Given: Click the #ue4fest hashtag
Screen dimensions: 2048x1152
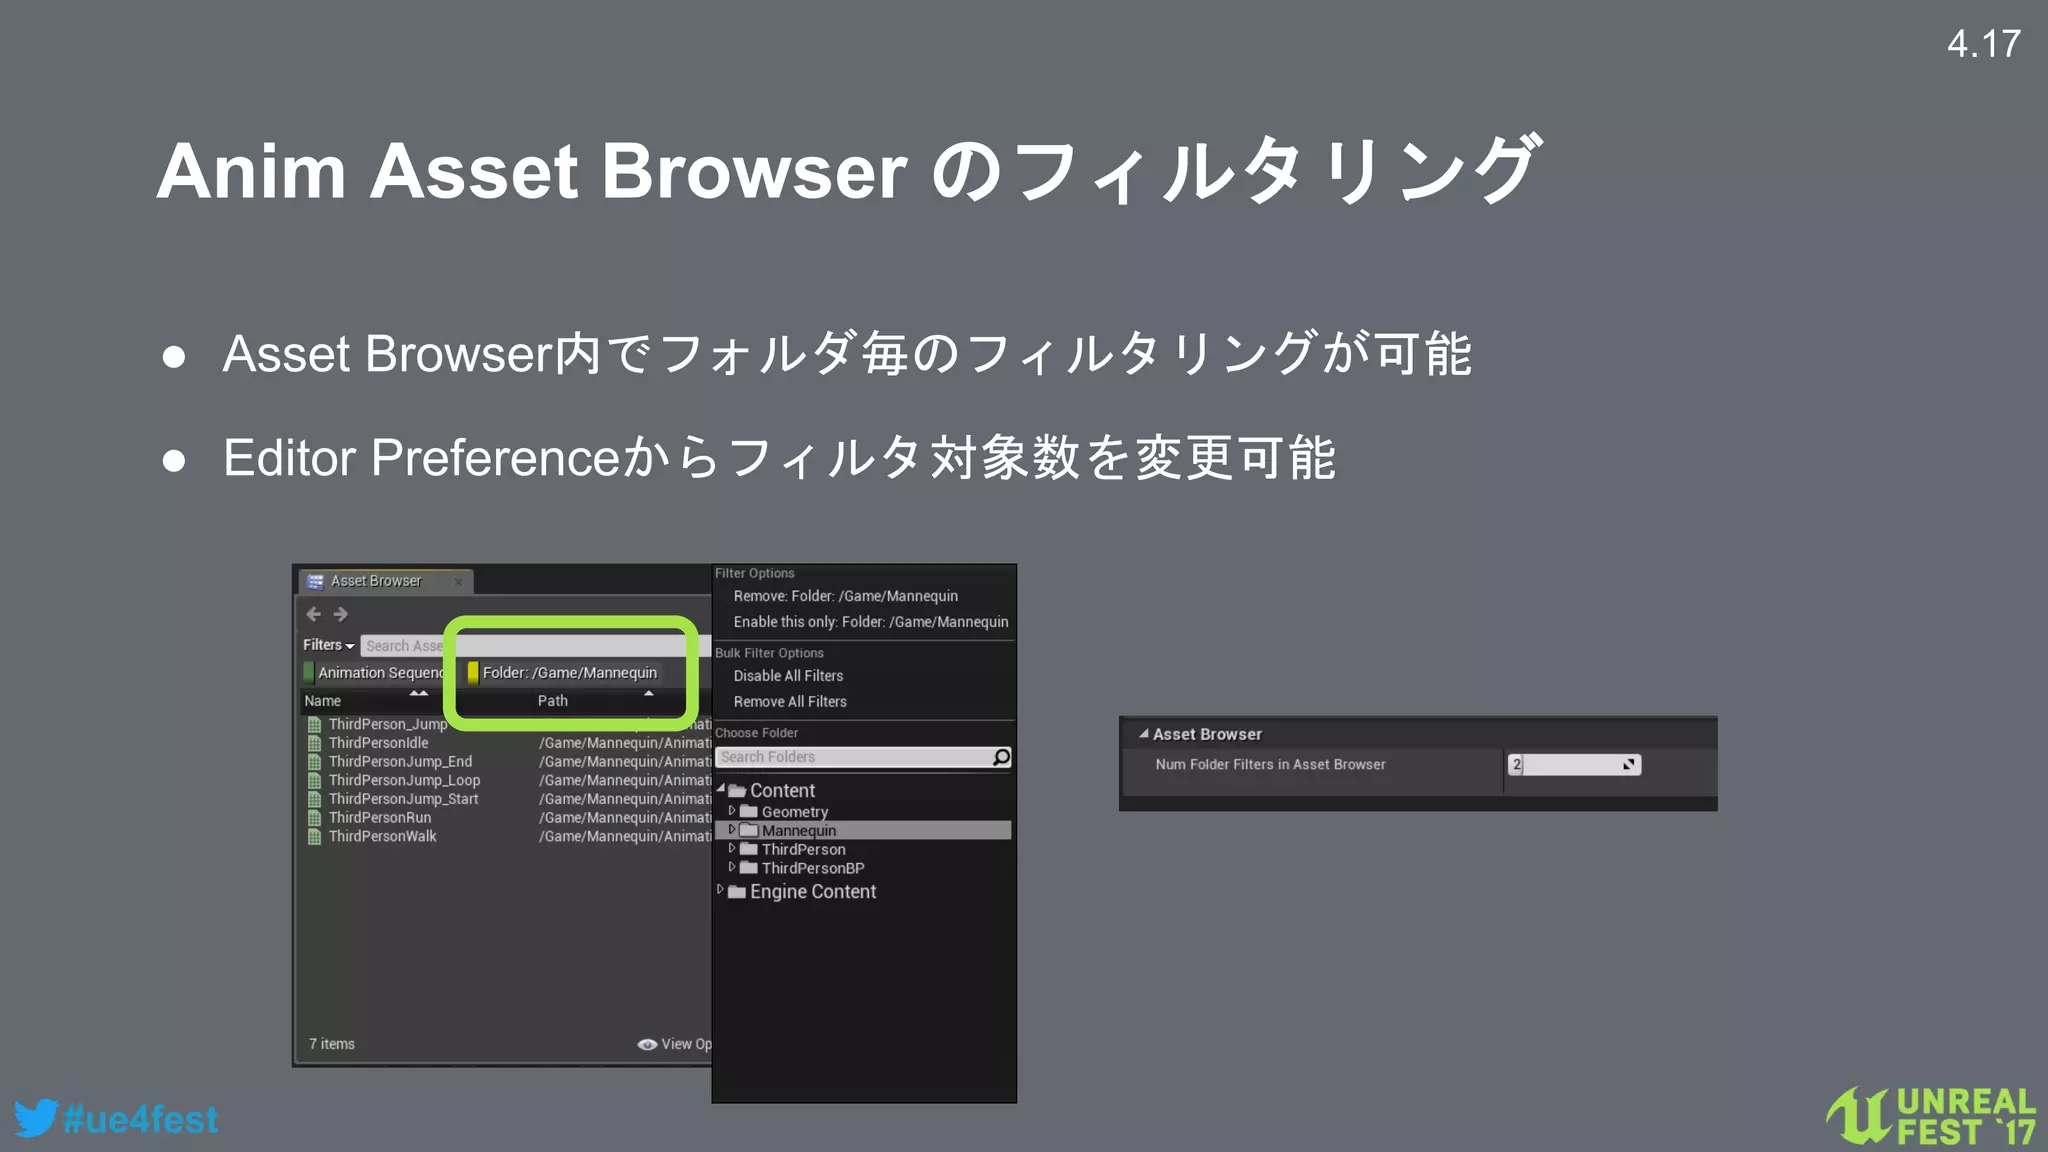Looking at the screenshot, I should point(140,1120).
